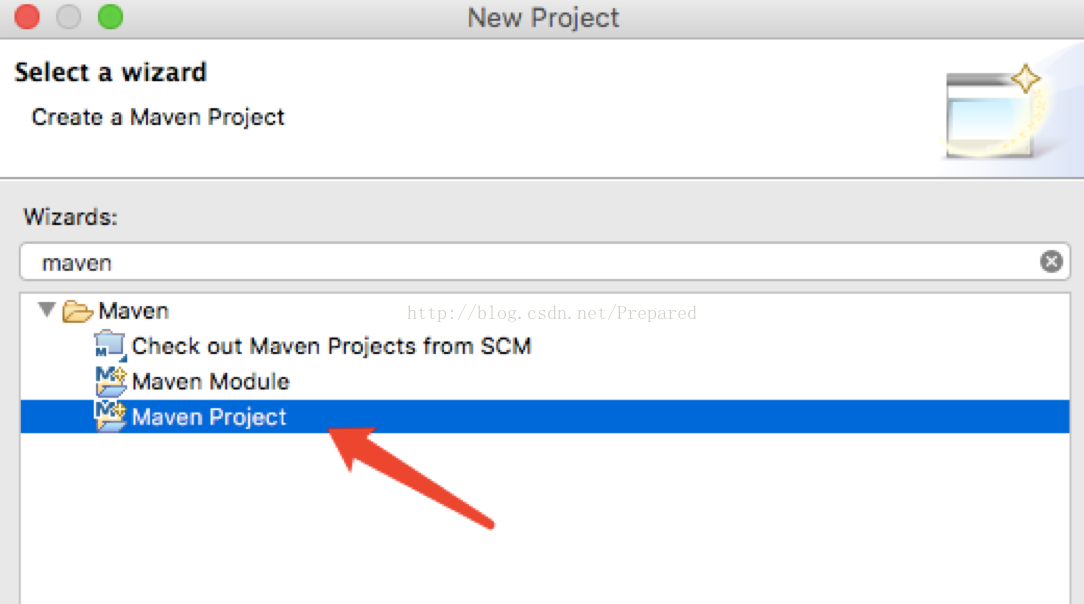
Task: Focus the wizard filter field containing maven
Action: pos(545,262)
